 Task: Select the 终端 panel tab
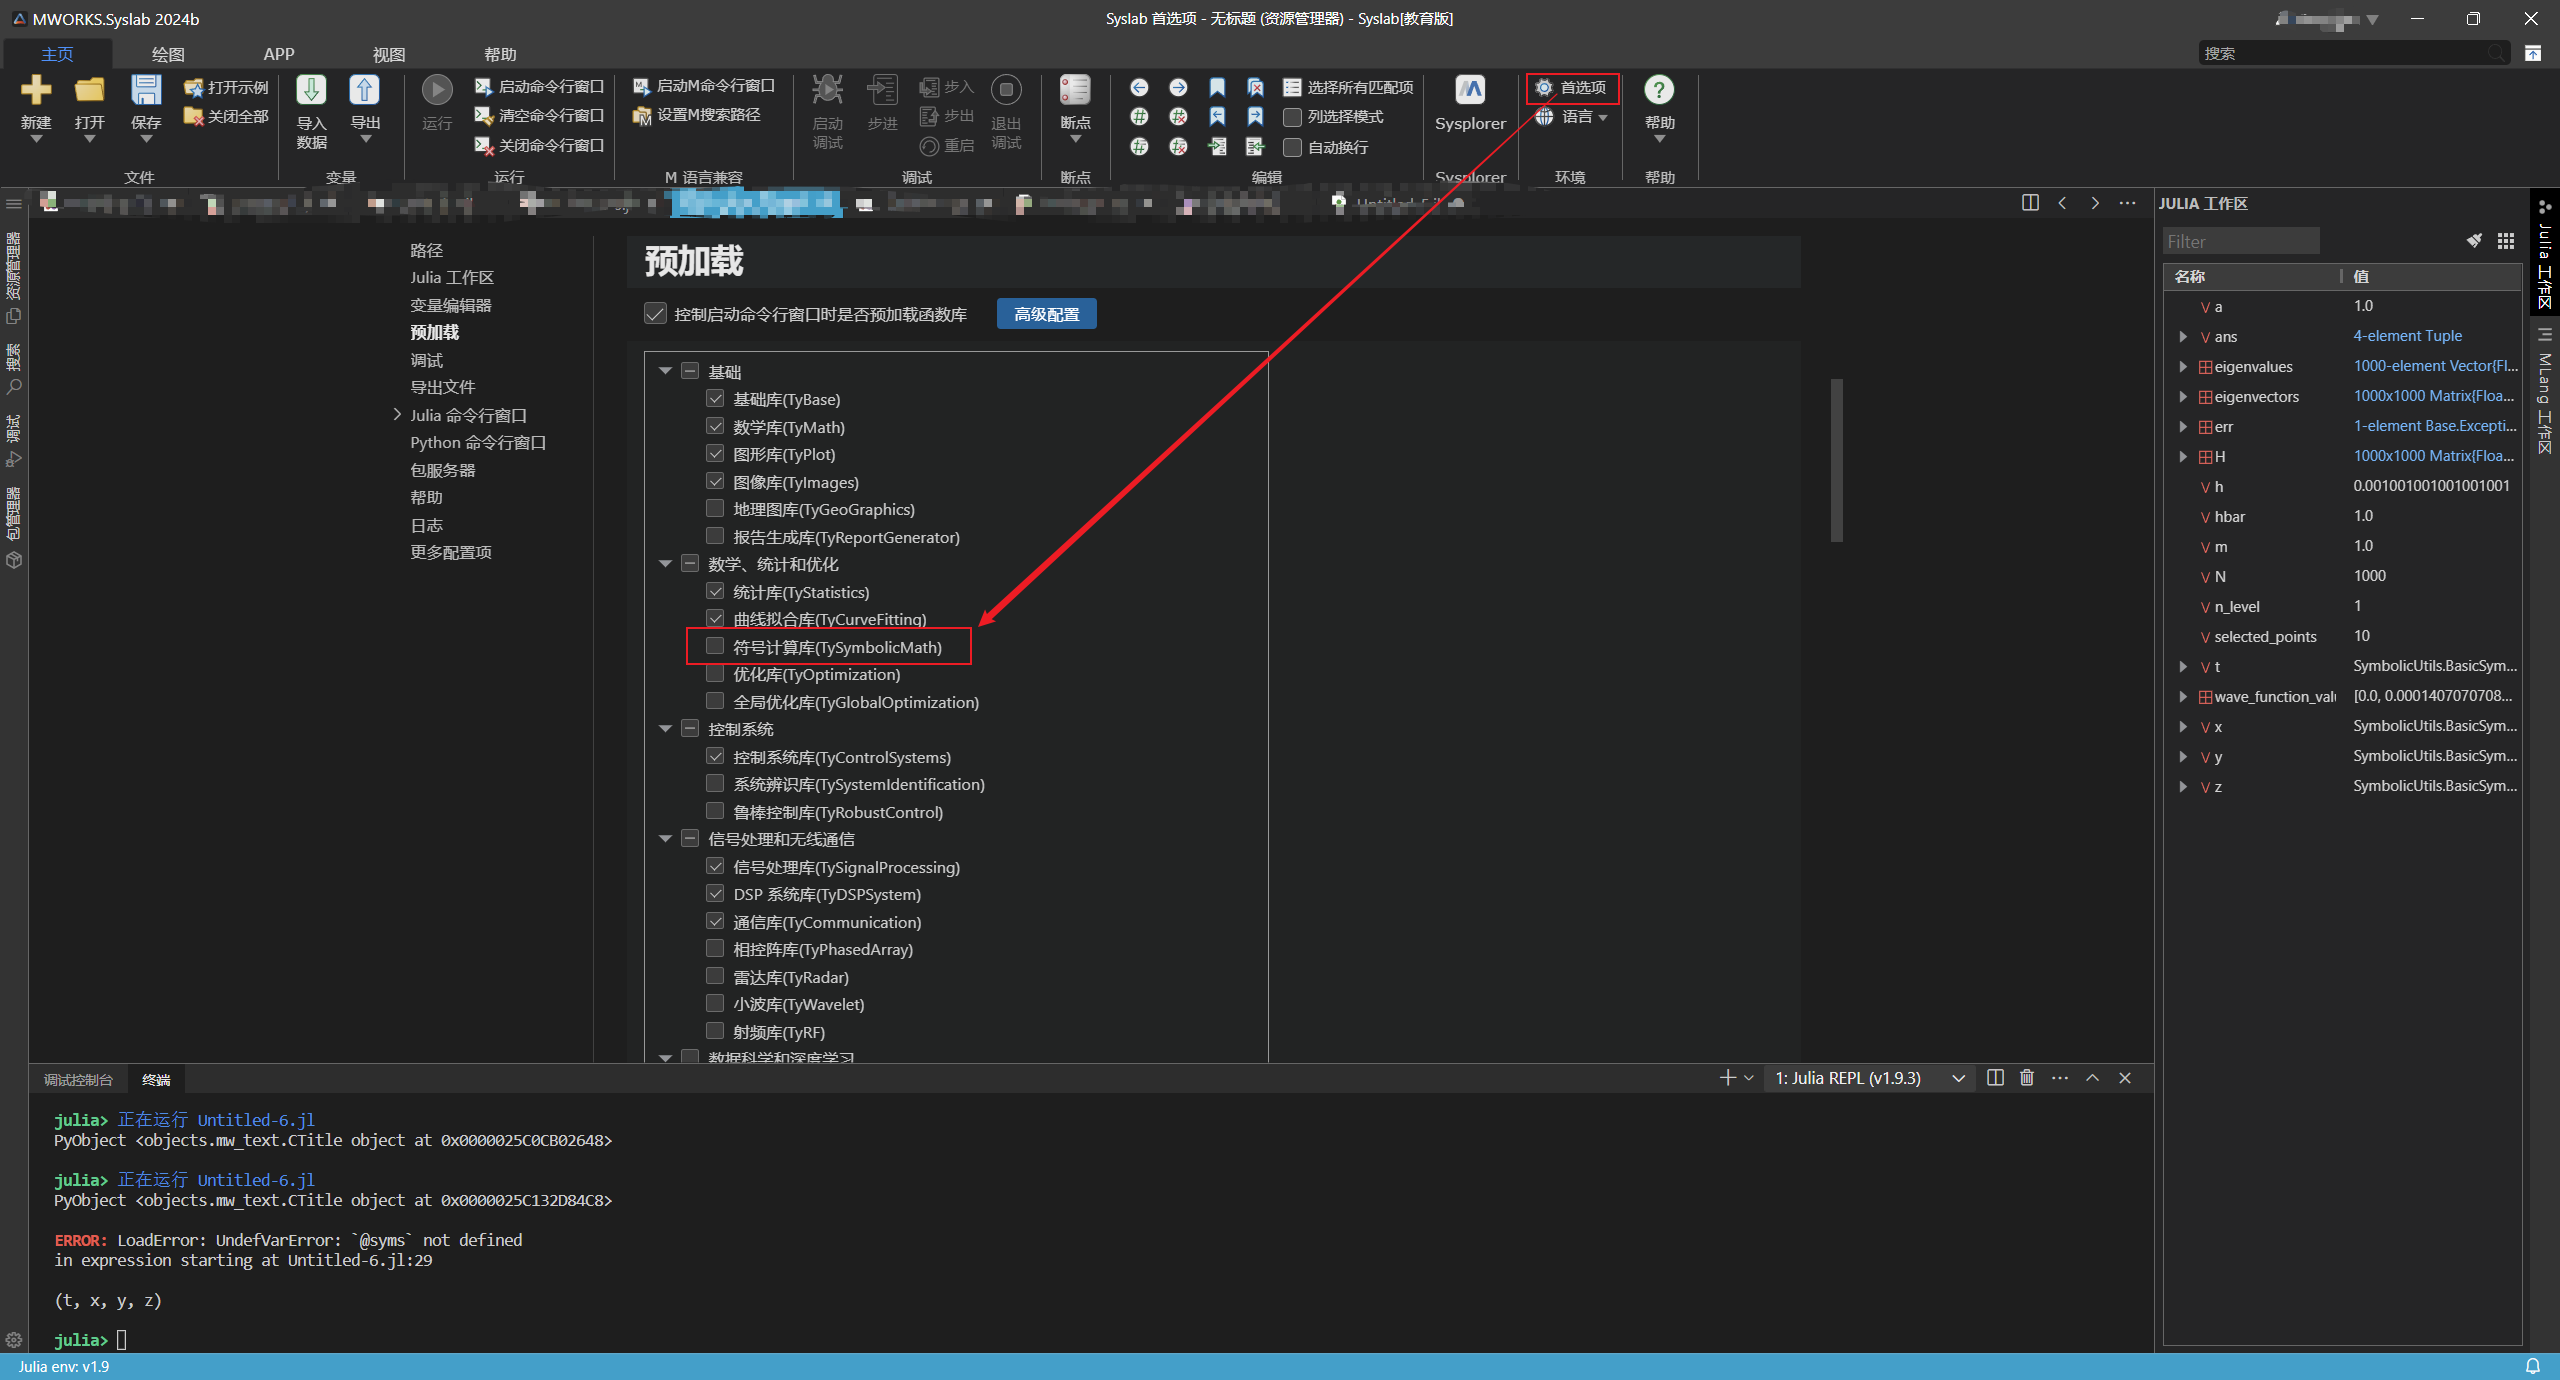click(156, 1080)
